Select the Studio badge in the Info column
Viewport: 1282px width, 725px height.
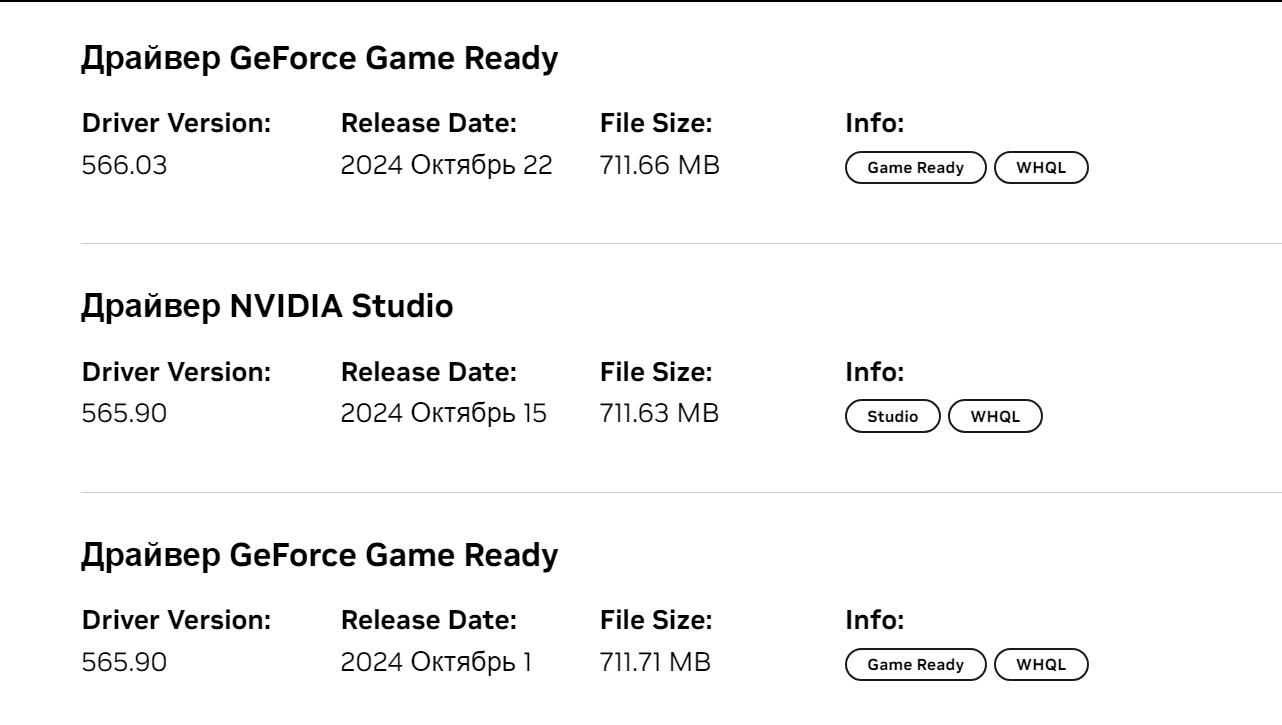pos(892,417)
